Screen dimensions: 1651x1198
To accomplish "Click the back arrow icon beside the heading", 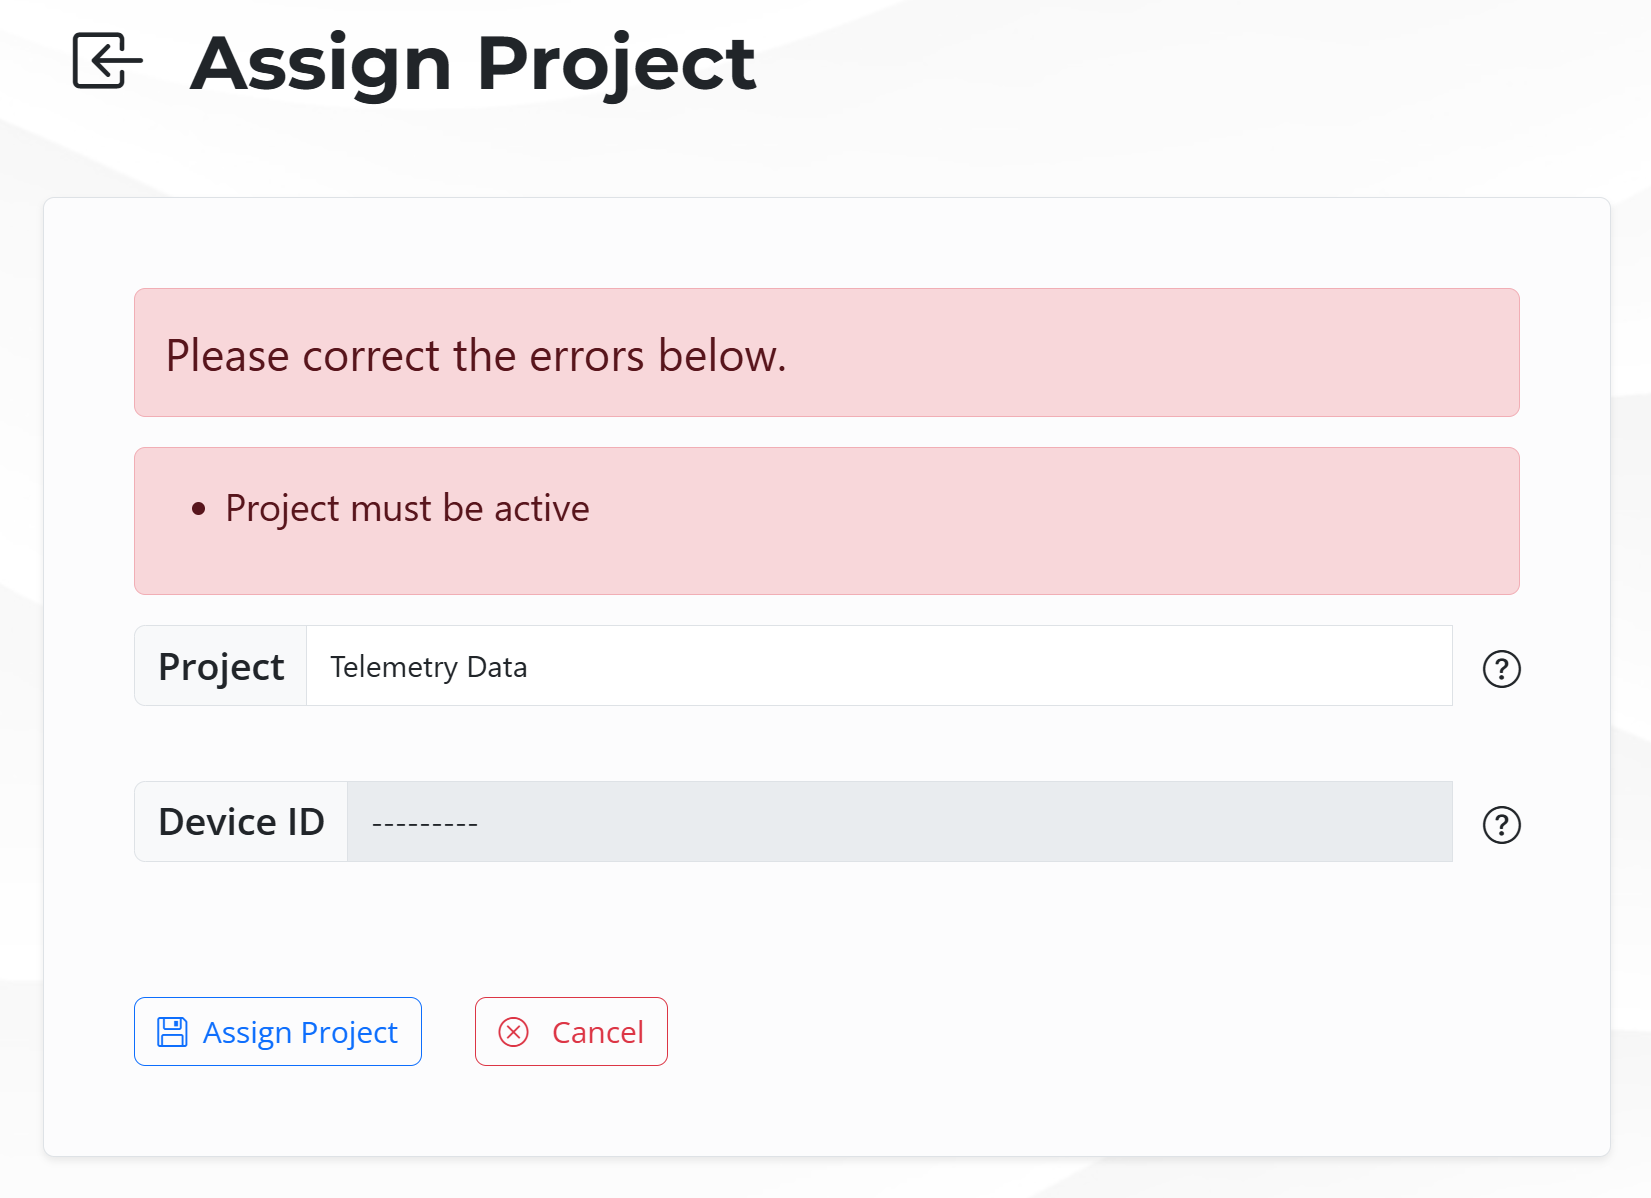I will click(107, 61).
